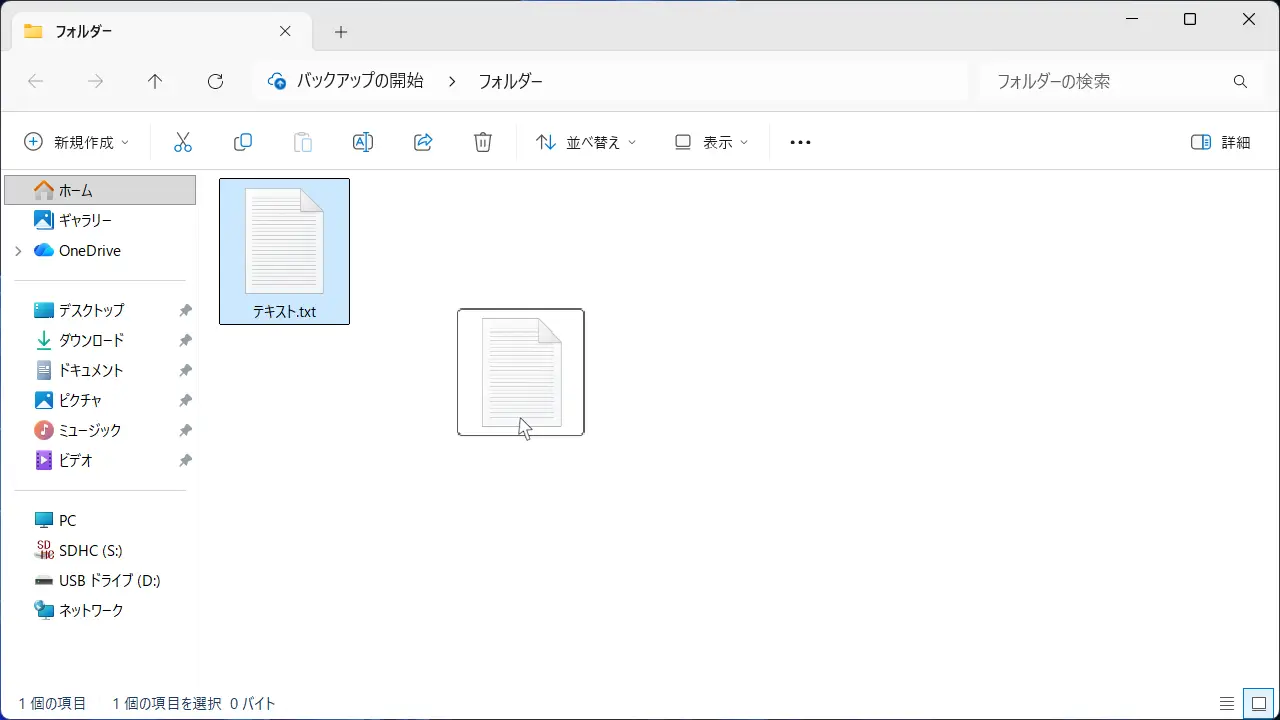
Task: Click the Rename icon in toolbar
Action: click(x=363, y=142)
